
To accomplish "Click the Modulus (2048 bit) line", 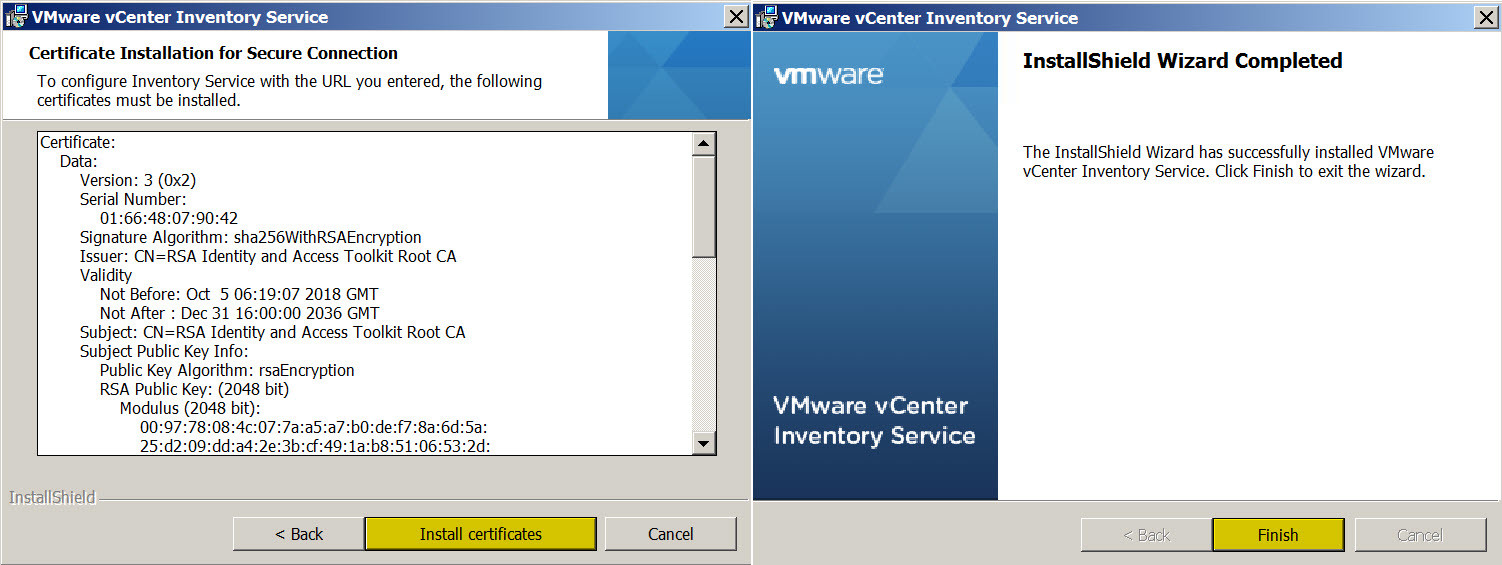I will (x=190, y=408).
